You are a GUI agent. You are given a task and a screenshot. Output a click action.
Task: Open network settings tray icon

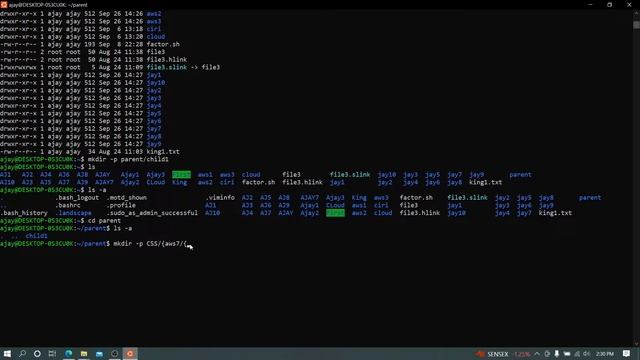(x=577, y=354)
